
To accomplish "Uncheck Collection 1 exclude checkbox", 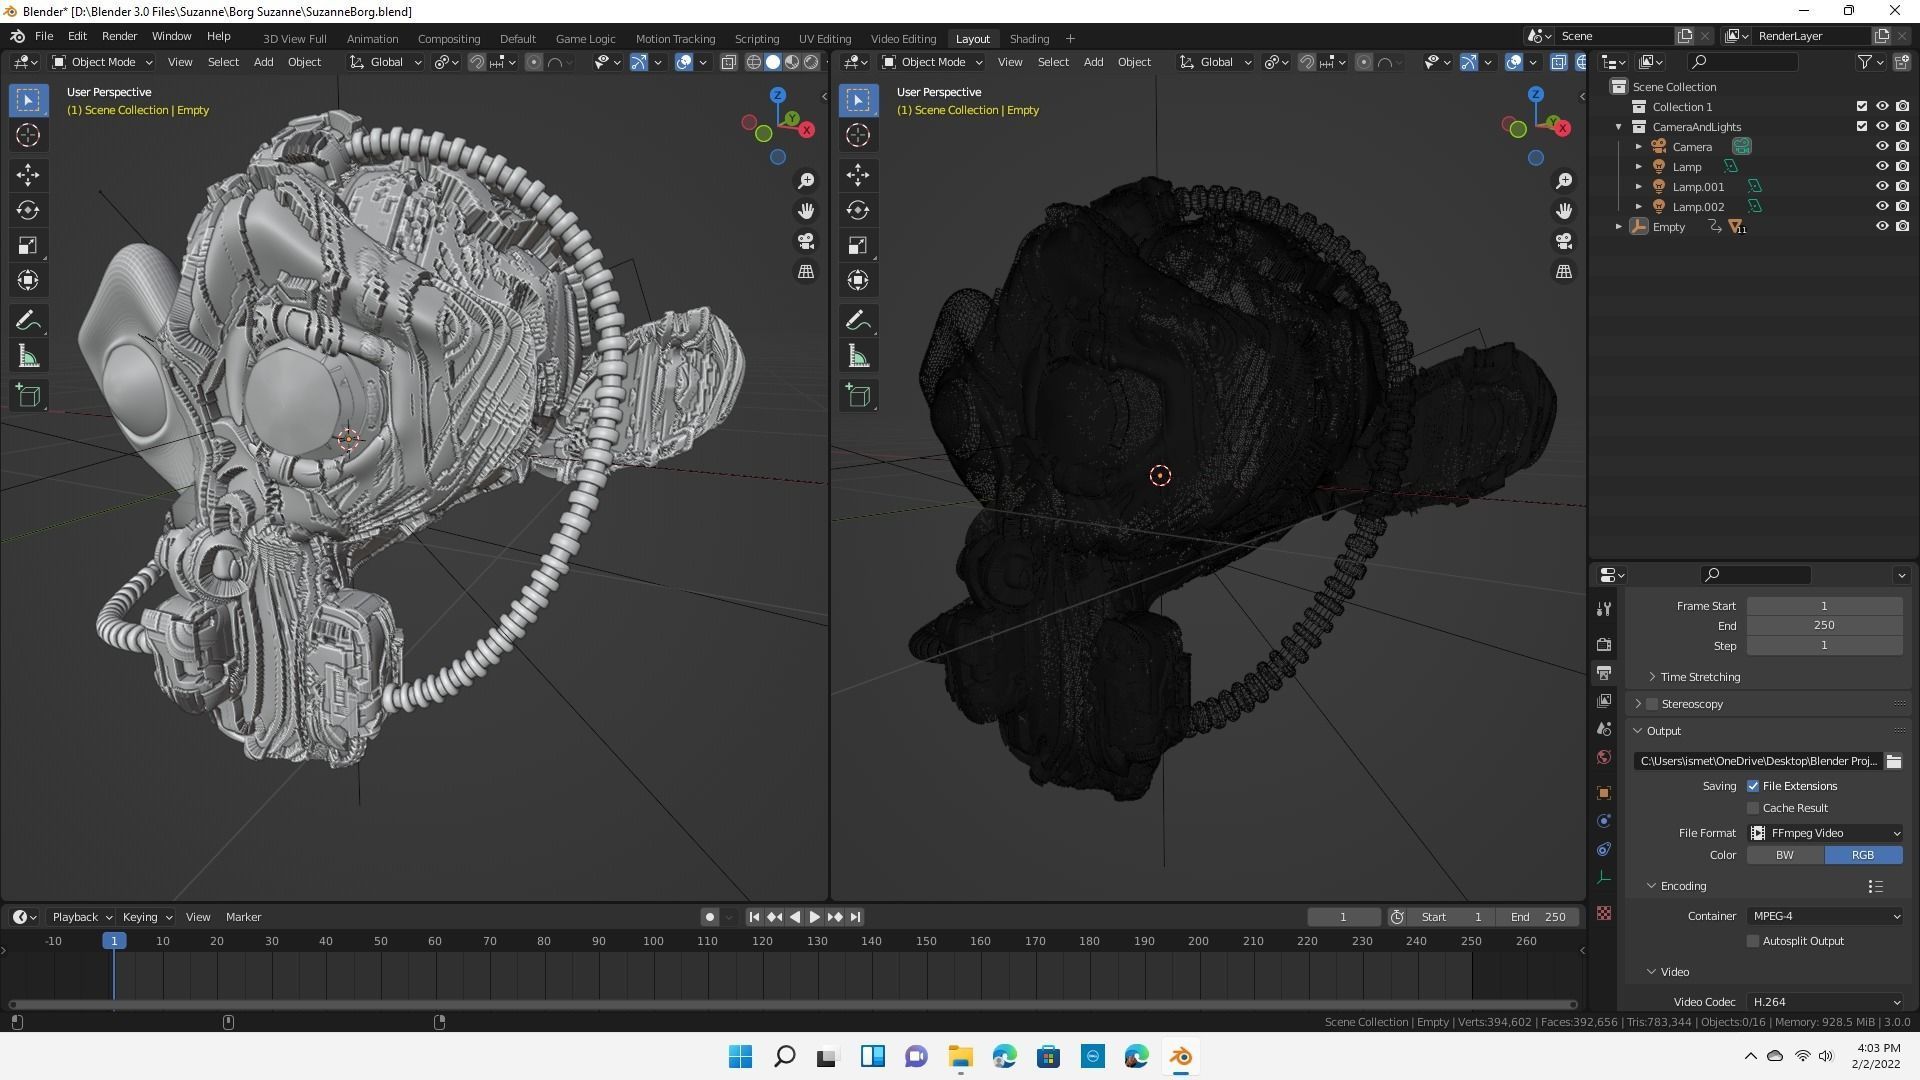I will (1861, 106).
